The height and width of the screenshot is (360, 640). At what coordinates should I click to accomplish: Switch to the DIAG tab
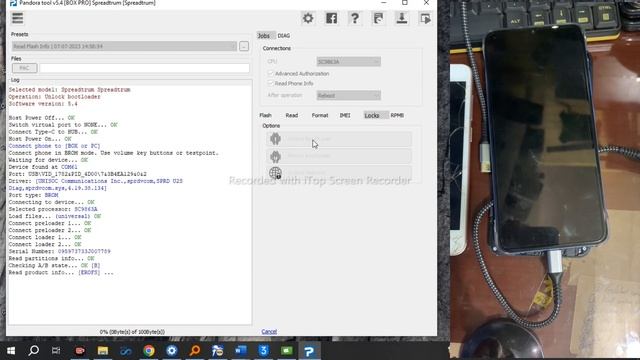pos(284,36)
